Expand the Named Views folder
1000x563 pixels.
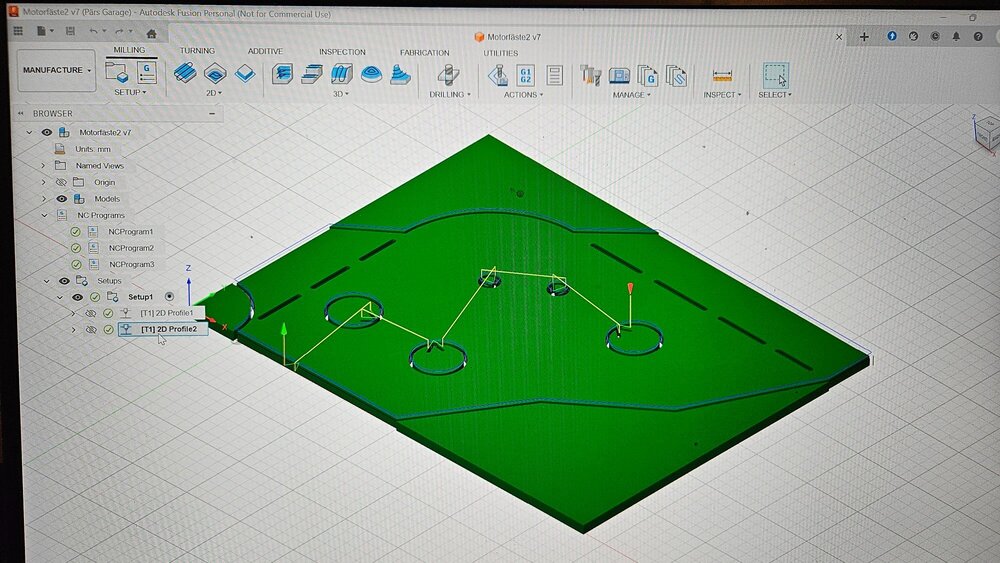pos(43,166)
